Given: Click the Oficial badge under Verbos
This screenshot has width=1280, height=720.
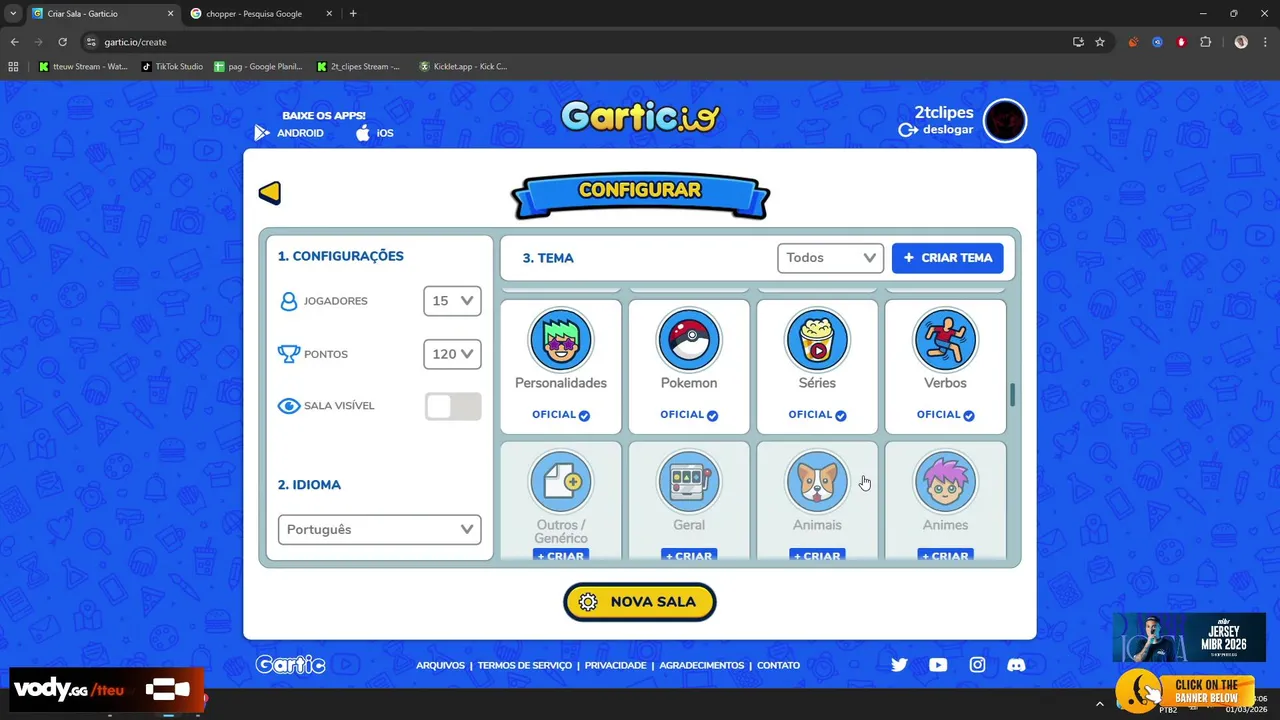Looking at the screenshot, I should pyautogui.click(x=945, y=415).
